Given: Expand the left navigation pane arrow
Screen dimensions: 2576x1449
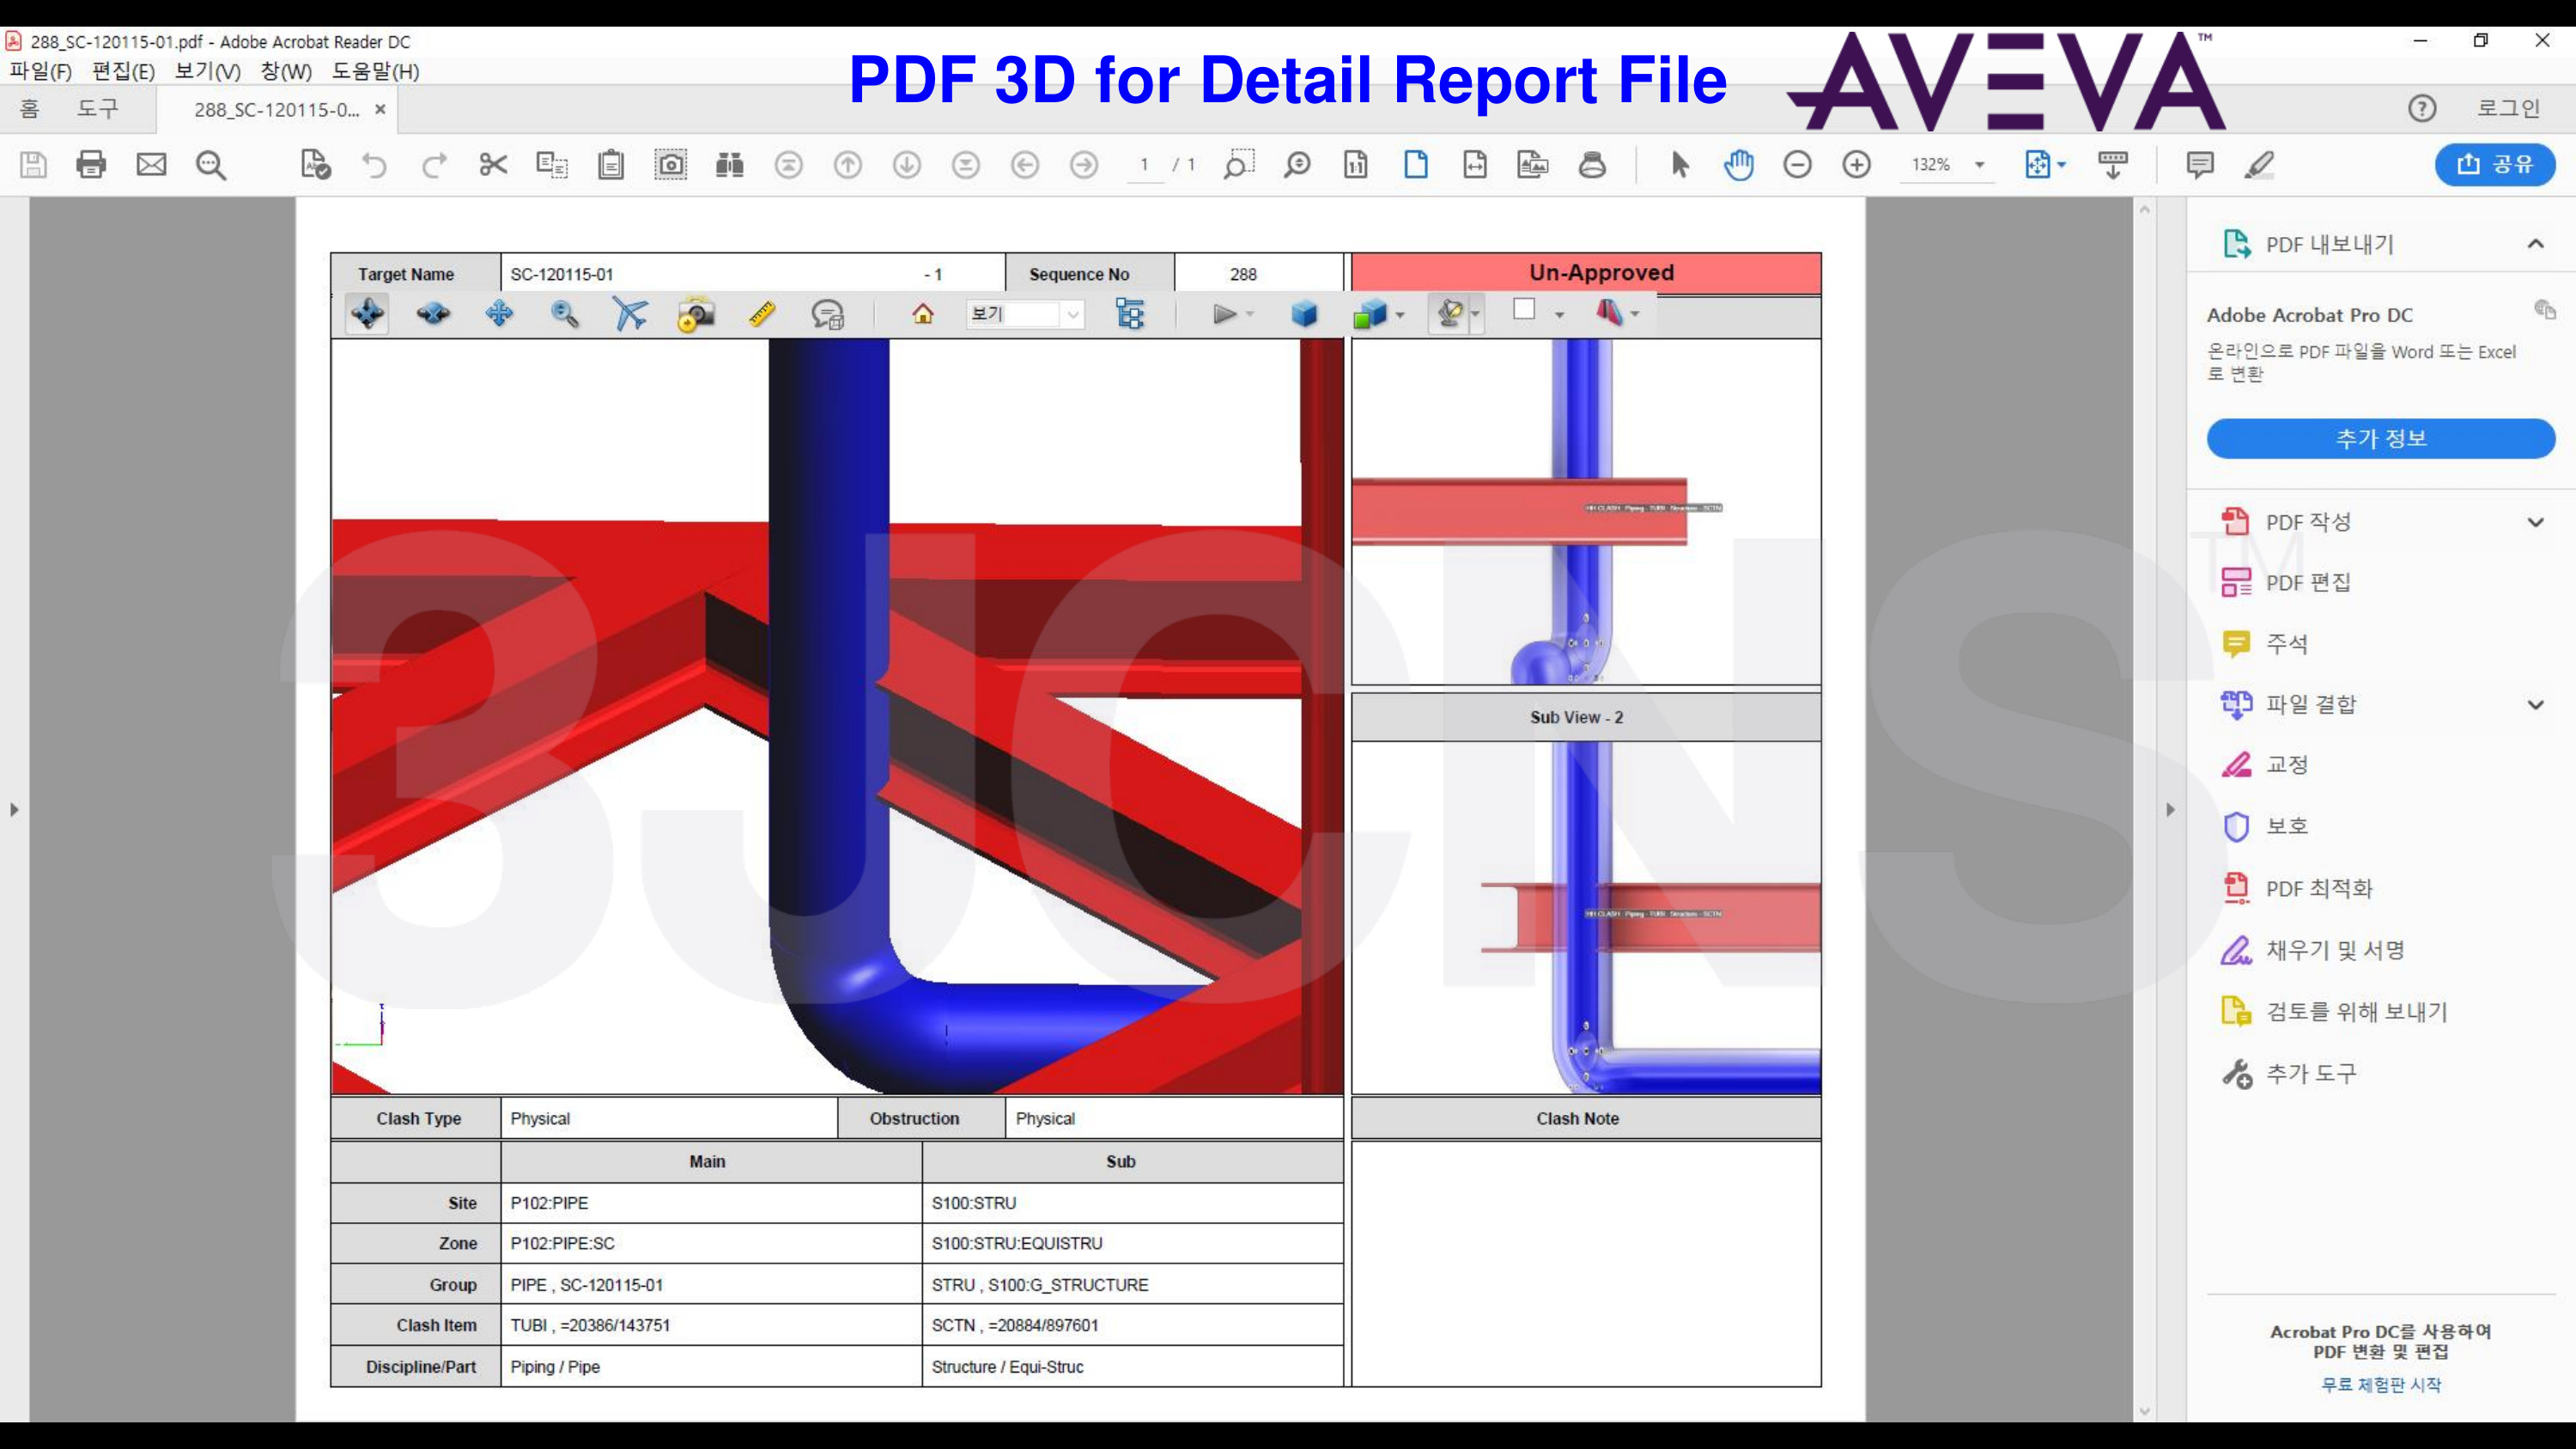Looking at the screenshot, I should 14,809.
